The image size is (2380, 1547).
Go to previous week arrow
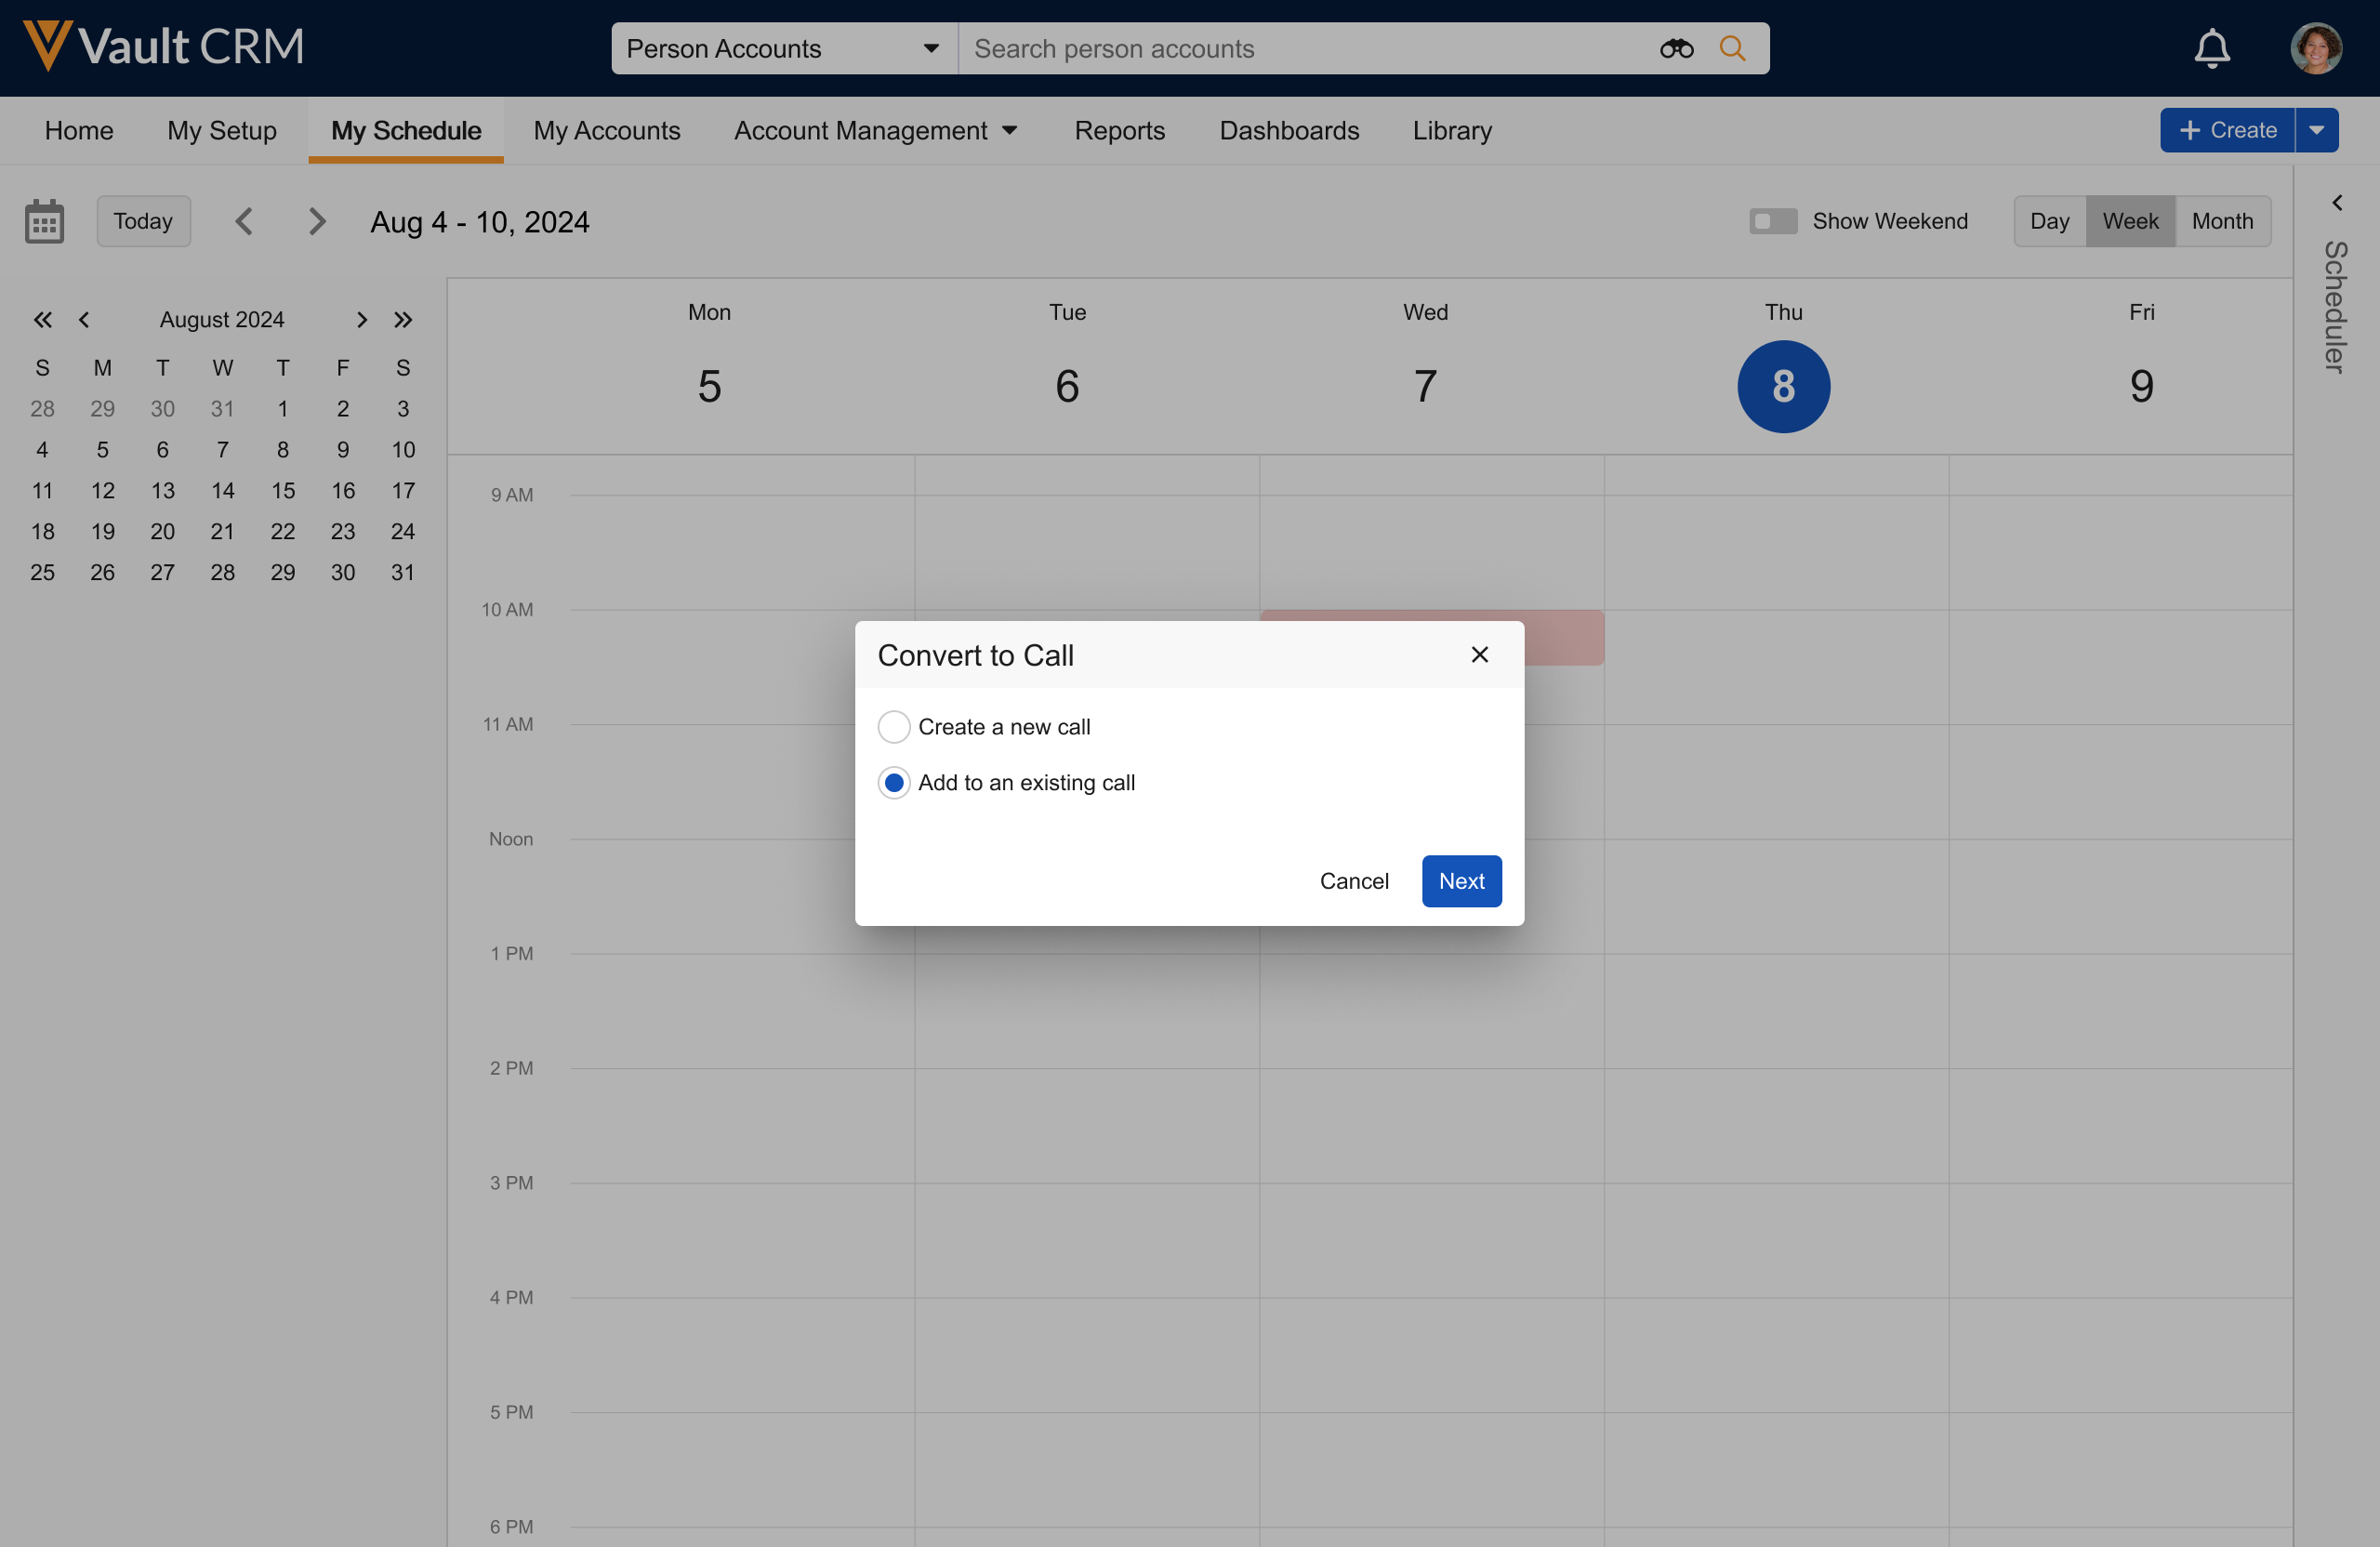tap(244, 221)
